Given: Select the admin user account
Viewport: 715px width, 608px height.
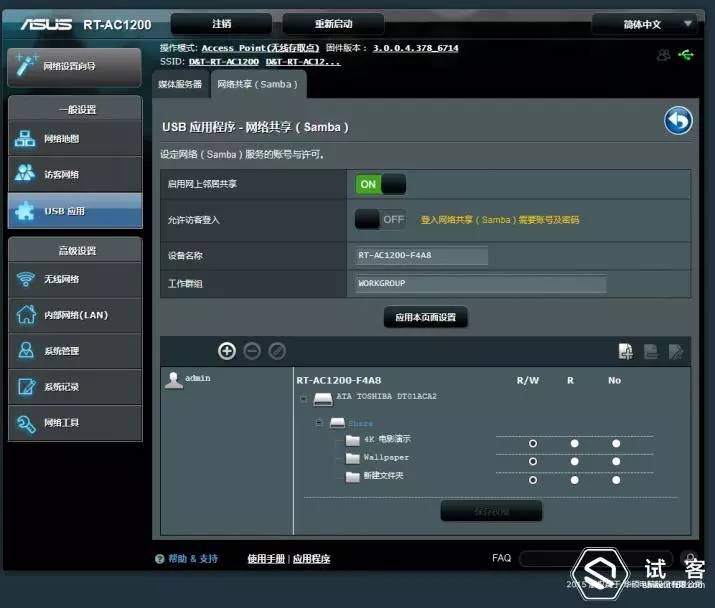Looking at the screenshot, I should pyautogui.click(x=188, y=379).
